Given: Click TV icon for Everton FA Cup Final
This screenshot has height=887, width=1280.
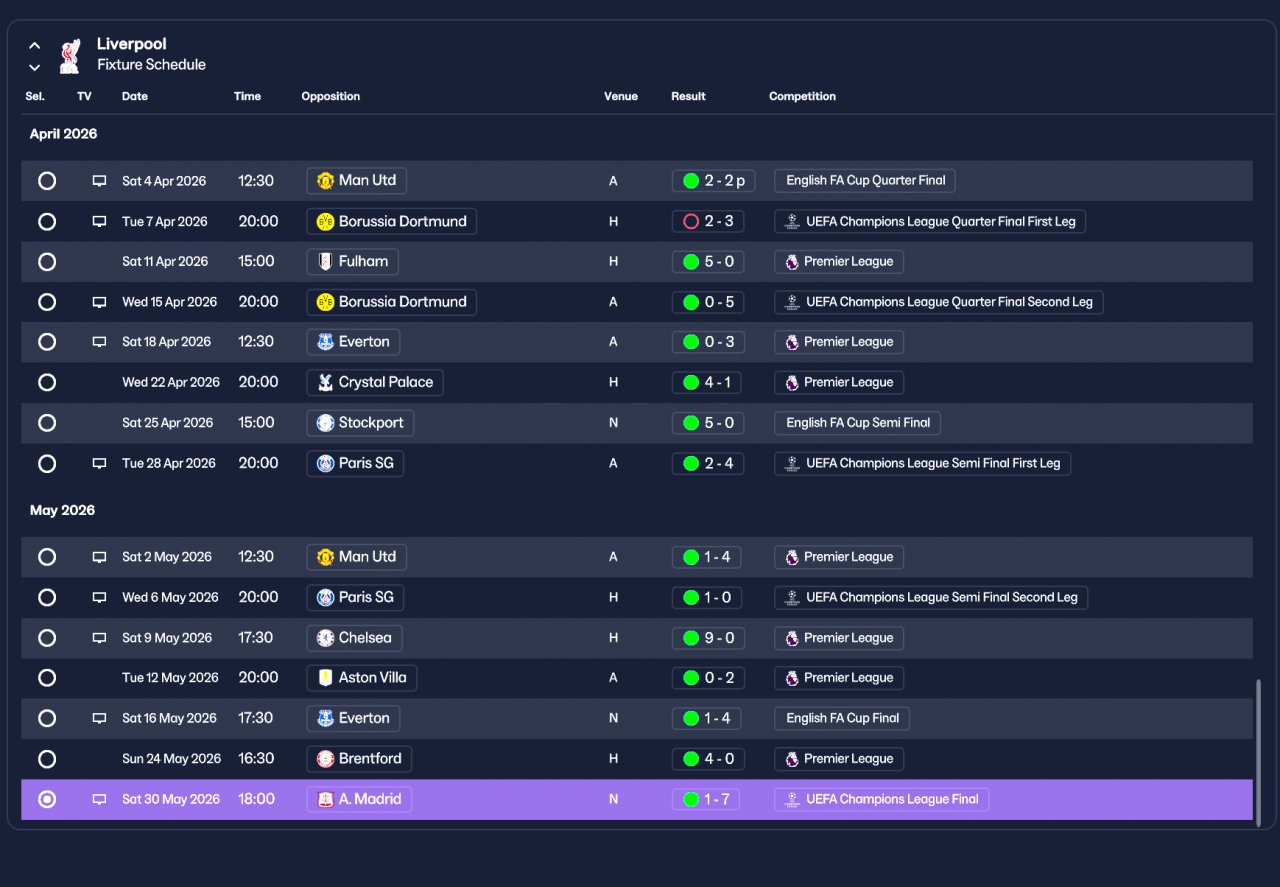Looking at the screenshot, I should [x=99, y=719].
